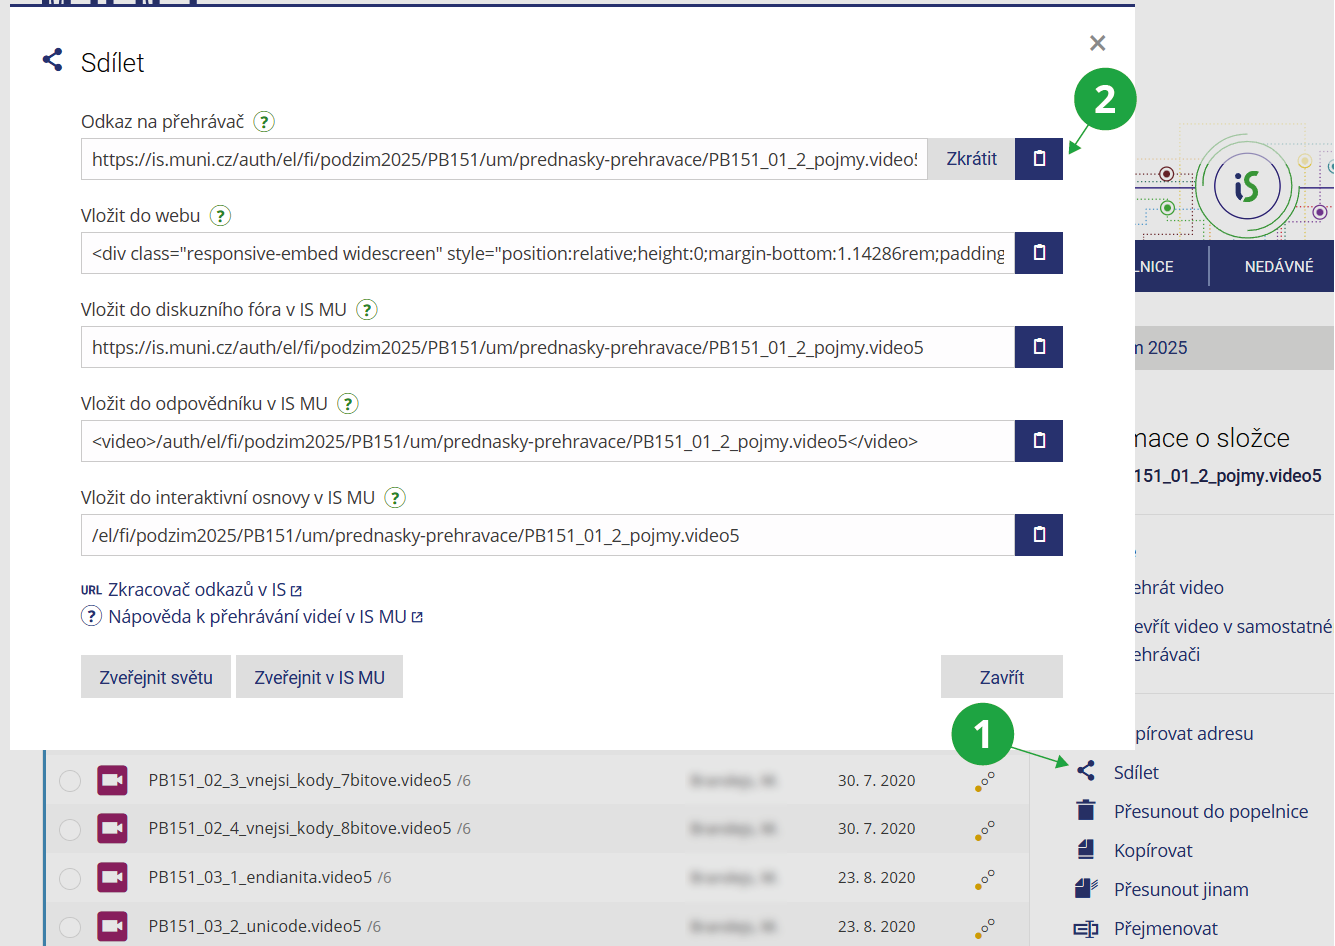Copy the player link to clipboard
The image size is (1335, 946).
point(1038,159)
